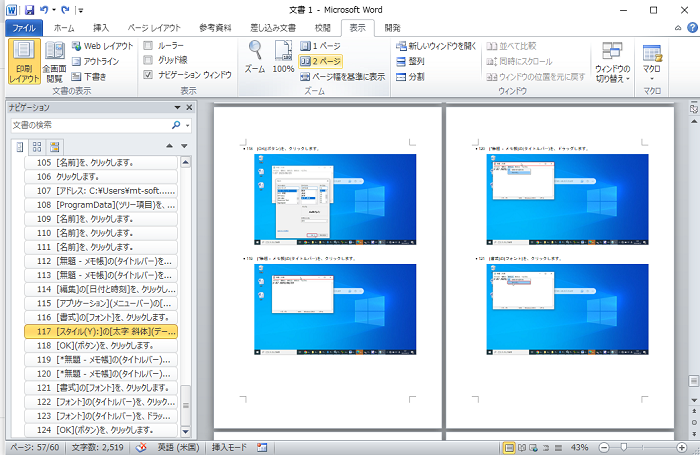The height and width of the screenshot is (455, 700).
Task: Open ウィンドウの切り替え dropdown
Action: point(612,63)
